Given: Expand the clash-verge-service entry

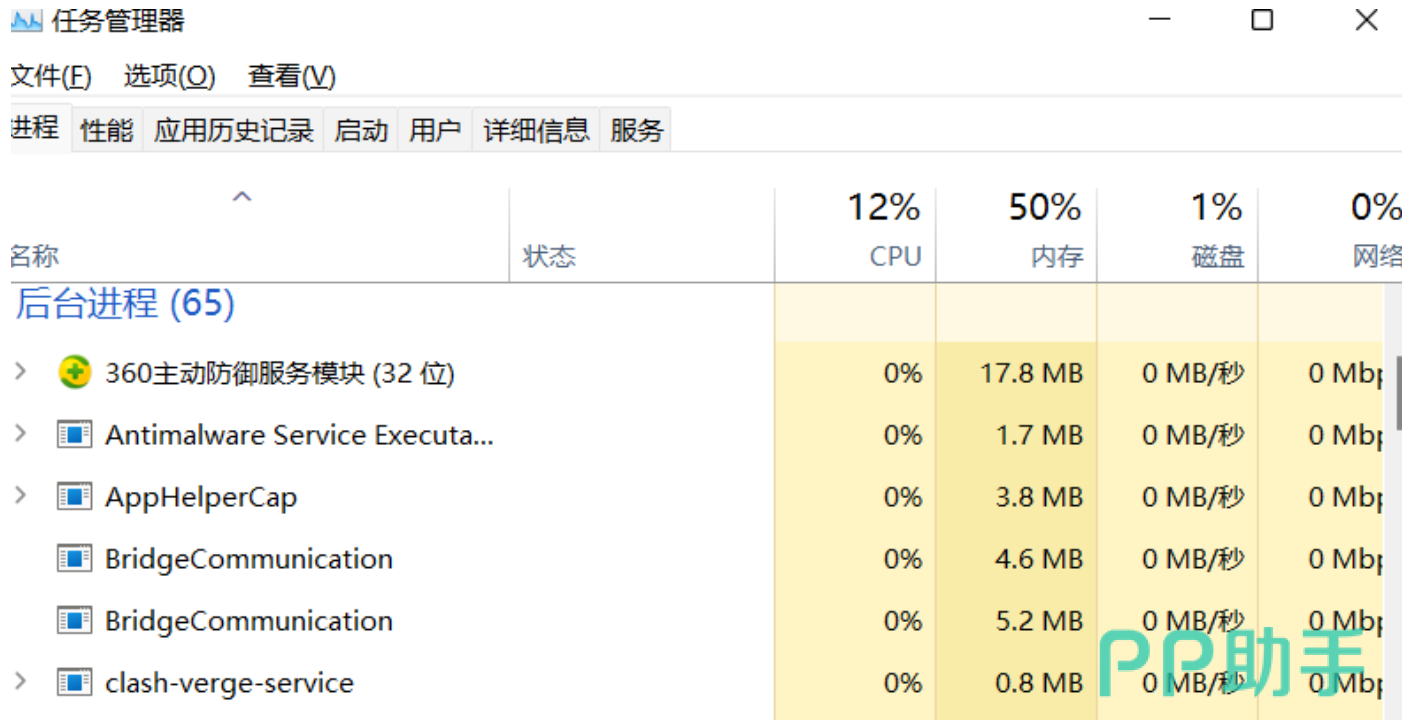Looking at the screenshot, I should pyautogui.click(x=20, y=682).
